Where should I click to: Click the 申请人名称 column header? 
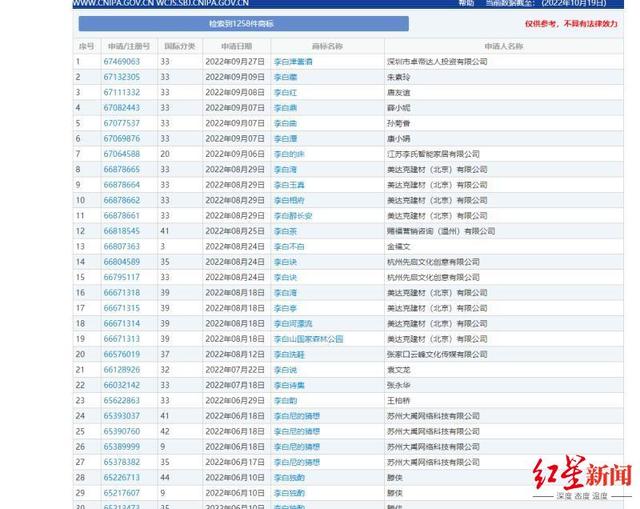504,46
